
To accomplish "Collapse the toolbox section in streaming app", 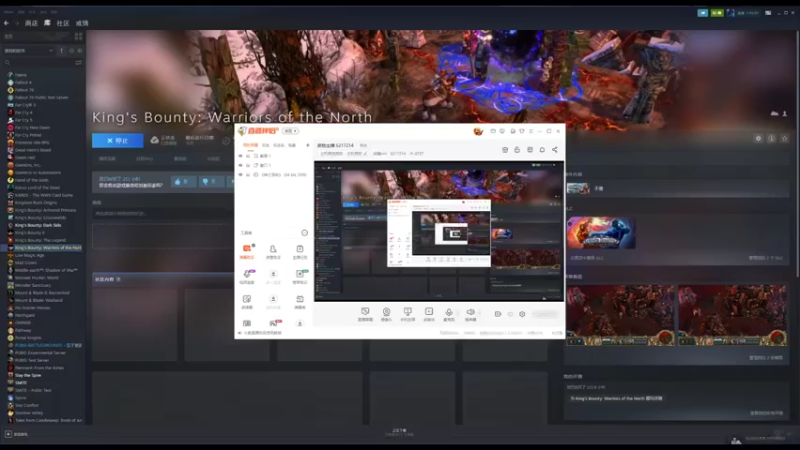I will (x=305, y=233).
